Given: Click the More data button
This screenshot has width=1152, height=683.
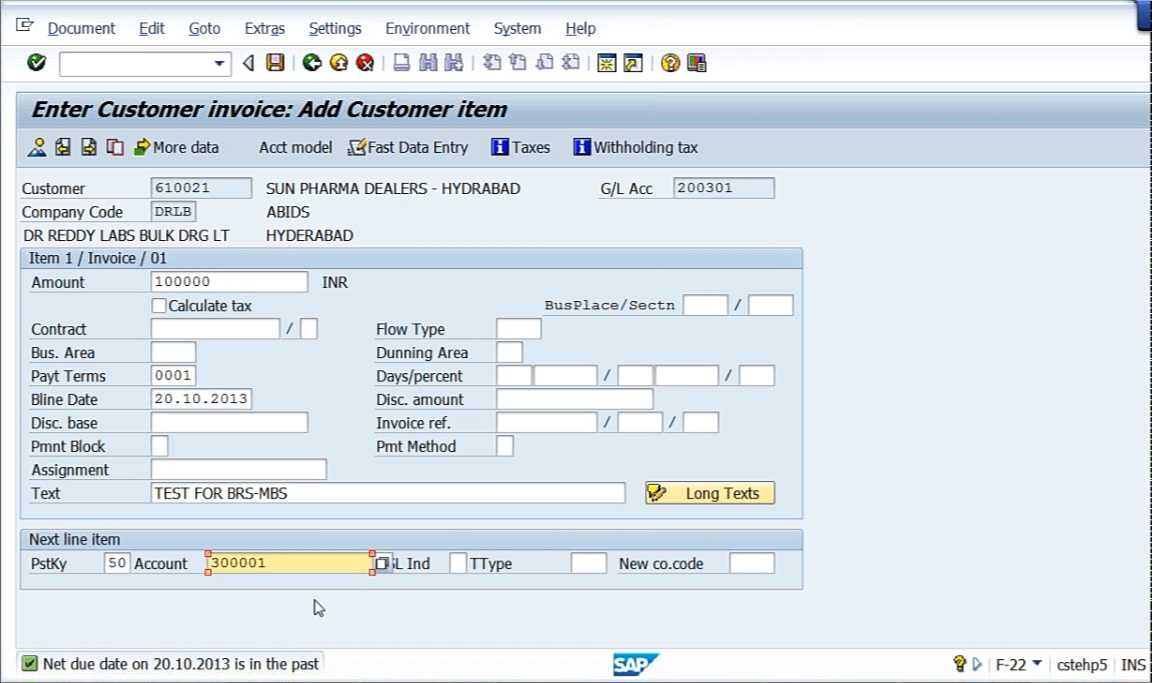Looking at the screenshot, I should coord(176,148).
